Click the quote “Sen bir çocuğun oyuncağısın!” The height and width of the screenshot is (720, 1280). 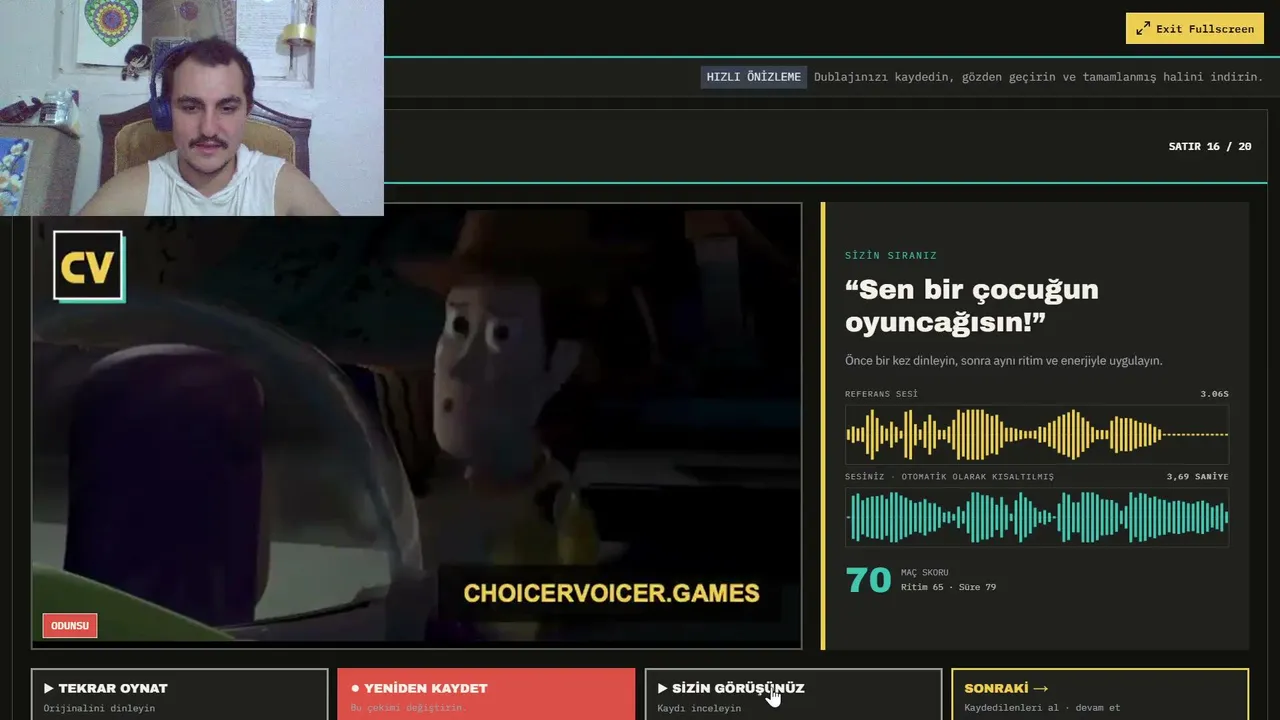pos(972,306)
